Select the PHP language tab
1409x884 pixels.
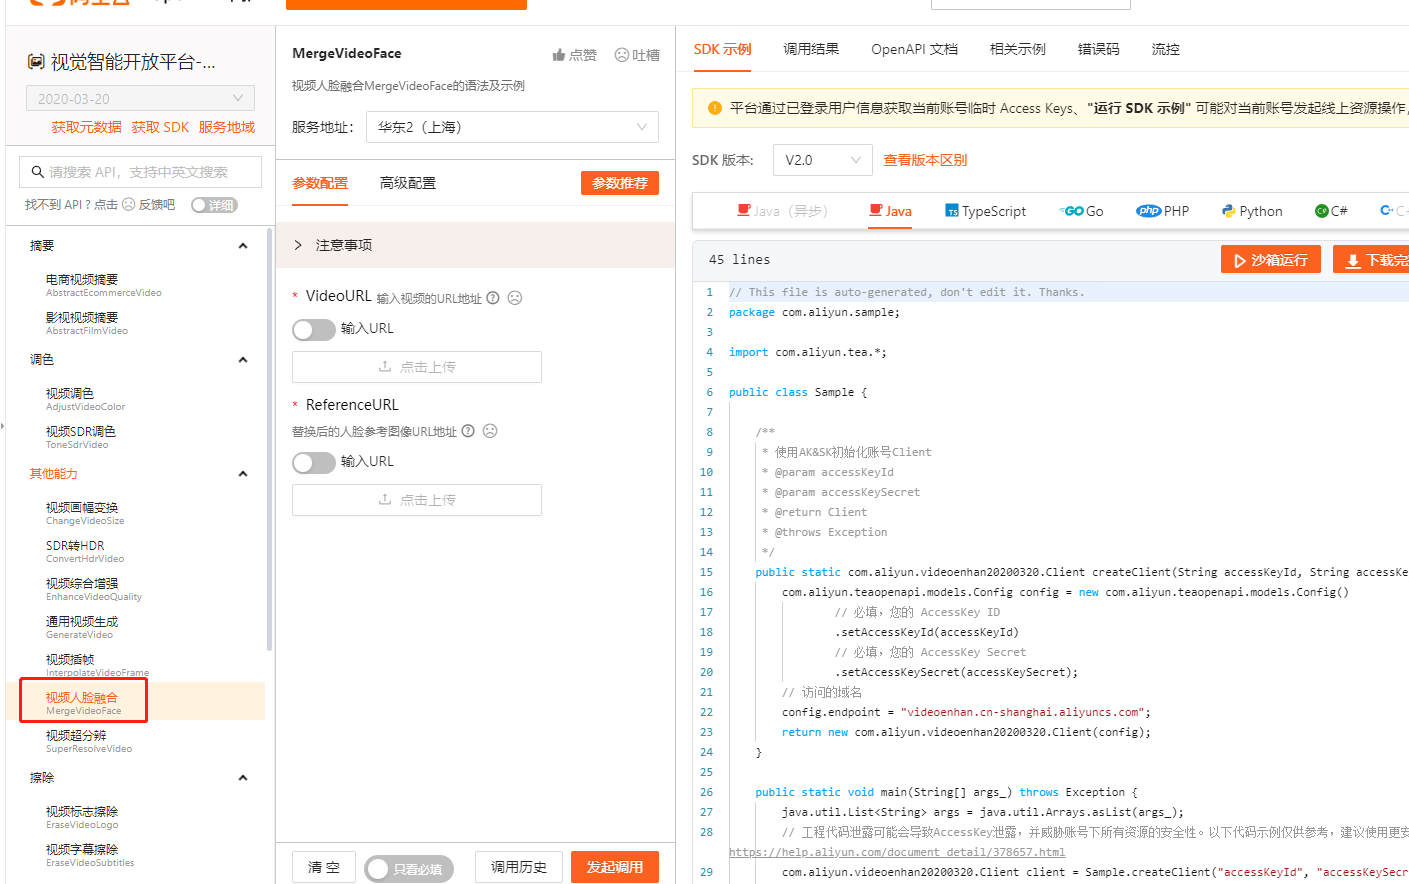coord(1163,211)
